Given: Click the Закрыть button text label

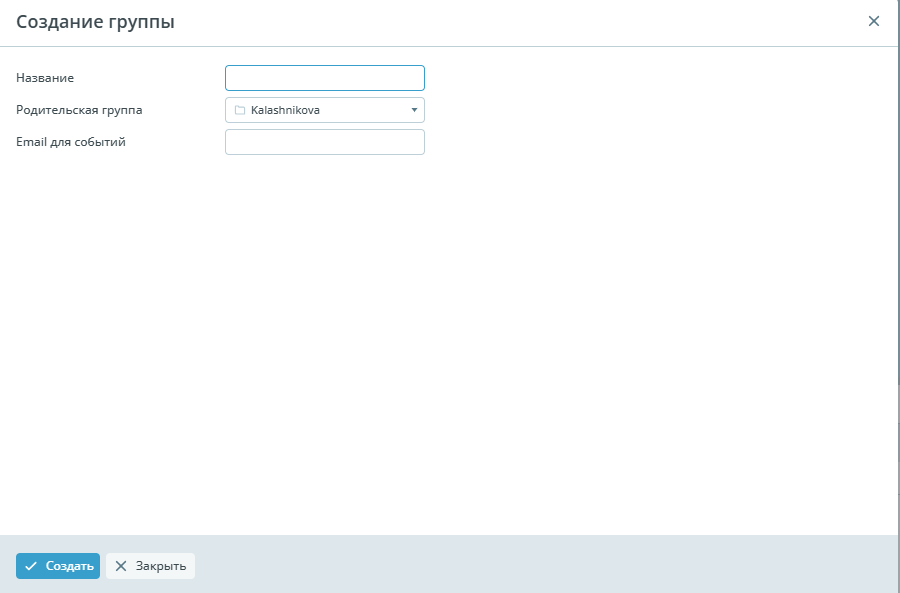Looking at the screenshot, I should [x=161, y=566].
